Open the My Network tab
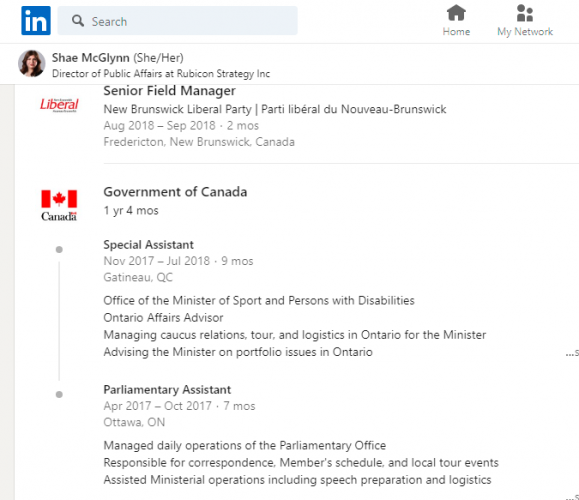 (525, 21)
